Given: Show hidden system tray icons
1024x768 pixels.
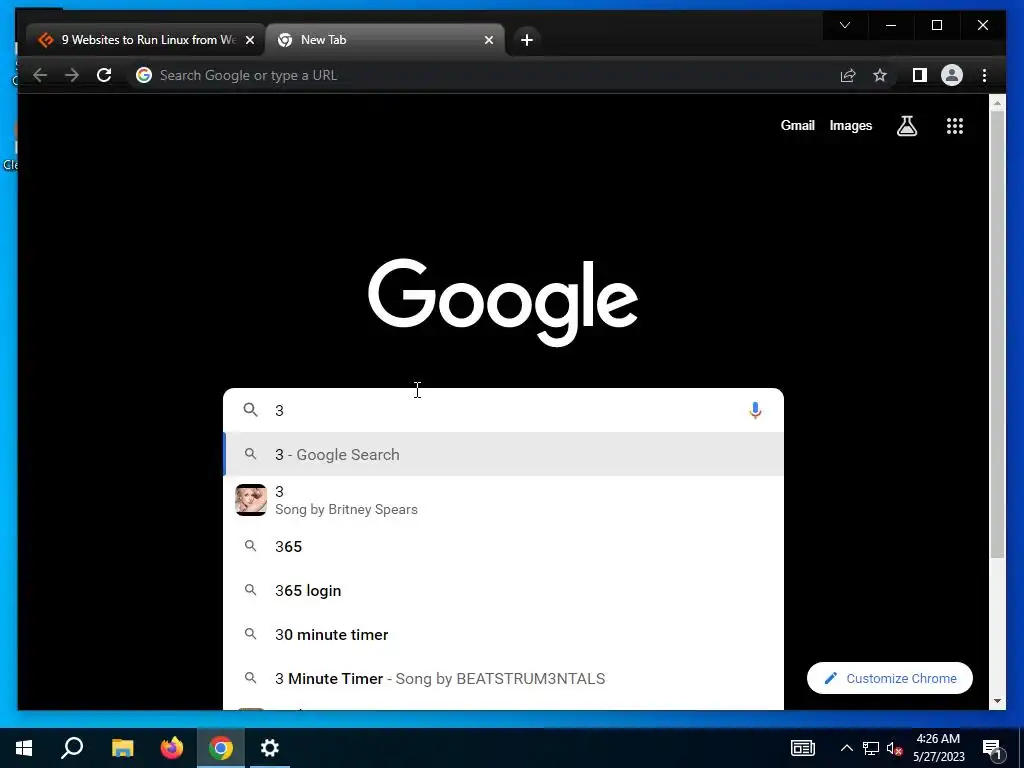Looking at the screenshot, I should [x=846, y=748].
